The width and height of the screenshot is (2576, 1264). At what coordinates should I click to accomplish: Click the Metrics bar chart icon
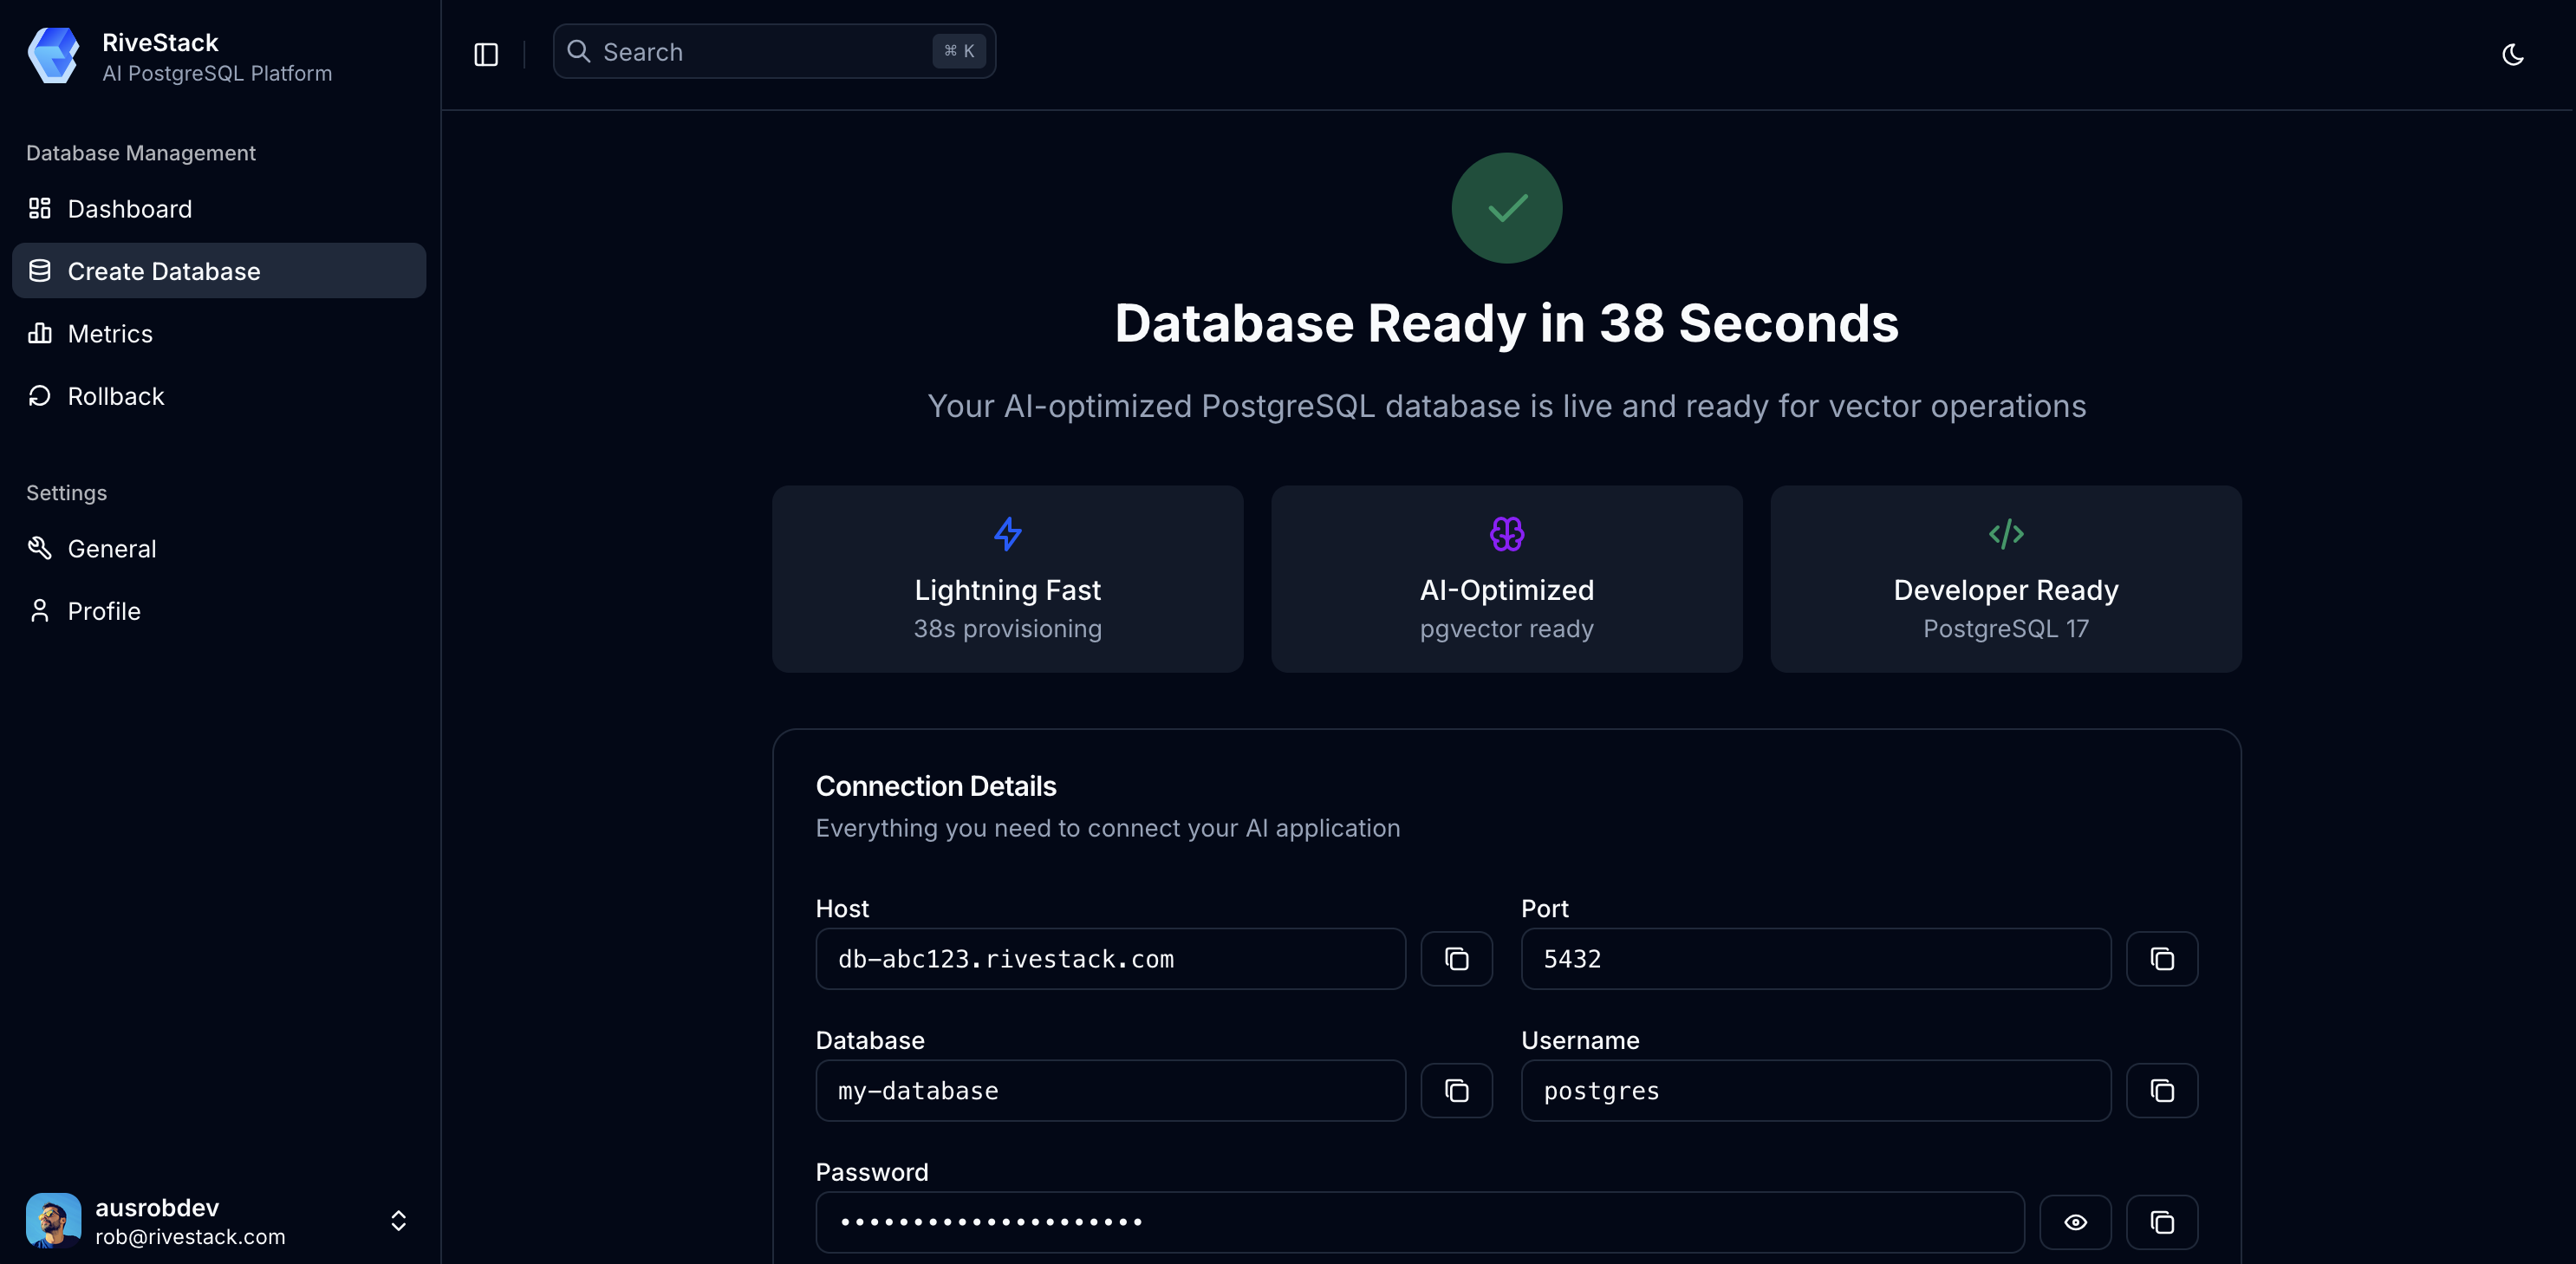pos(40,333)
